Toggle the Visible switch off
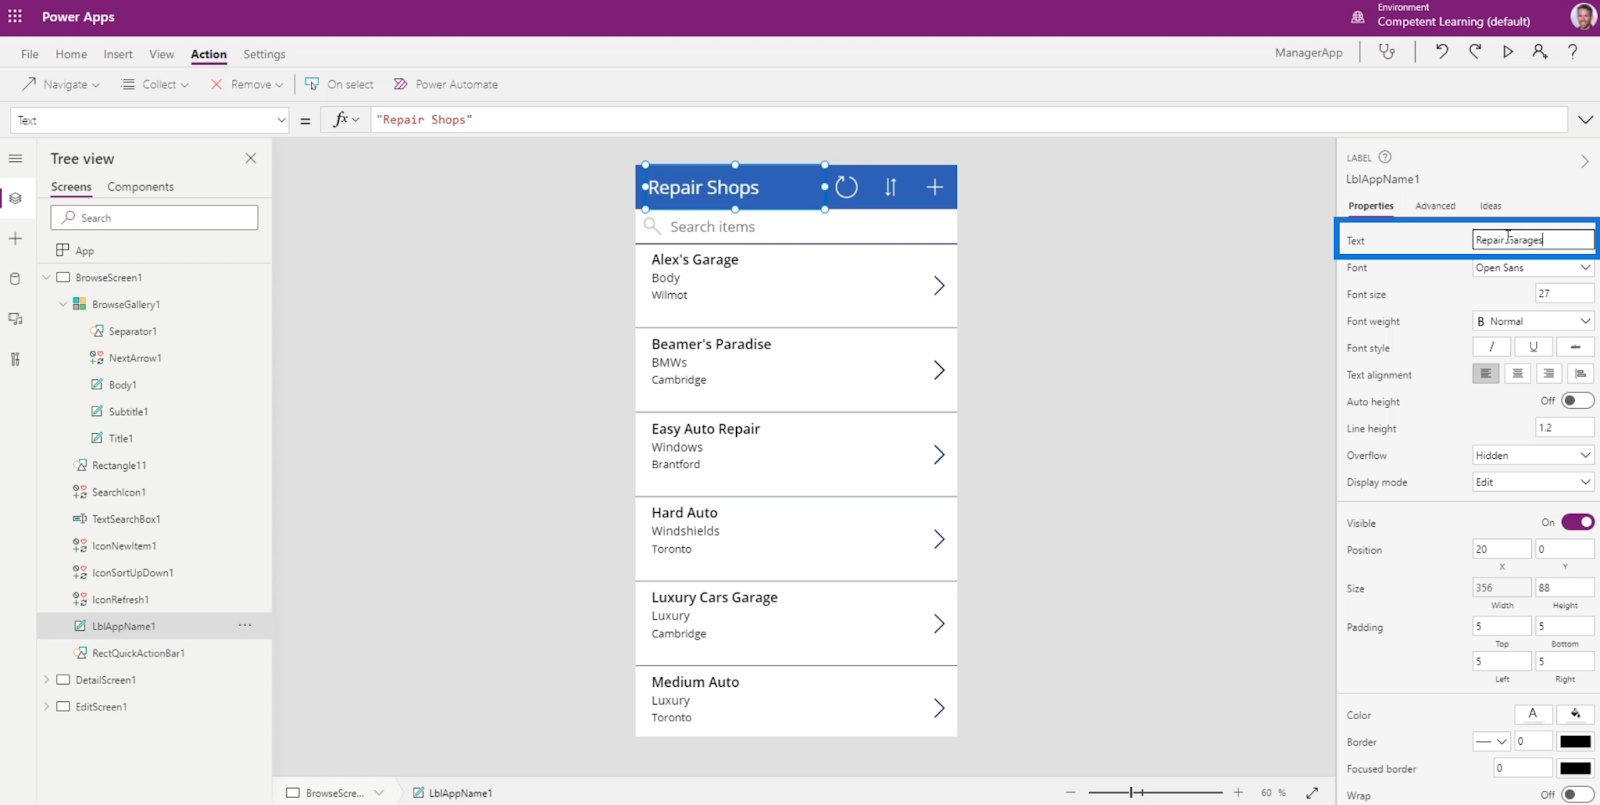 [x=1577, y=522]
